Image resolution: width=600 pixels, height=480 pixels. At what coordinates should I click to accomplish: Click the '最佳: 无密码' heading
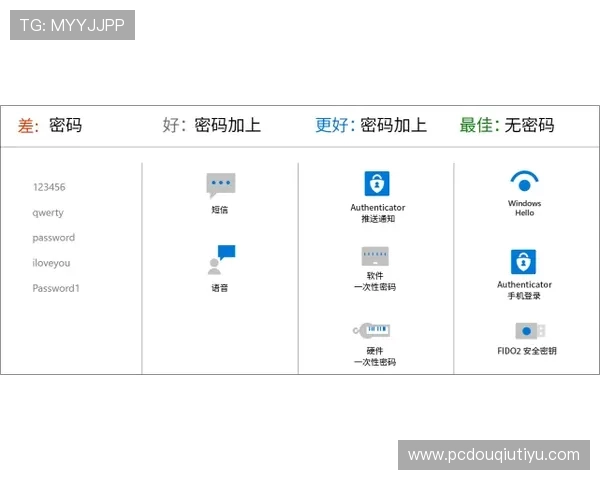pyautogui.click(x=507, y=126)
